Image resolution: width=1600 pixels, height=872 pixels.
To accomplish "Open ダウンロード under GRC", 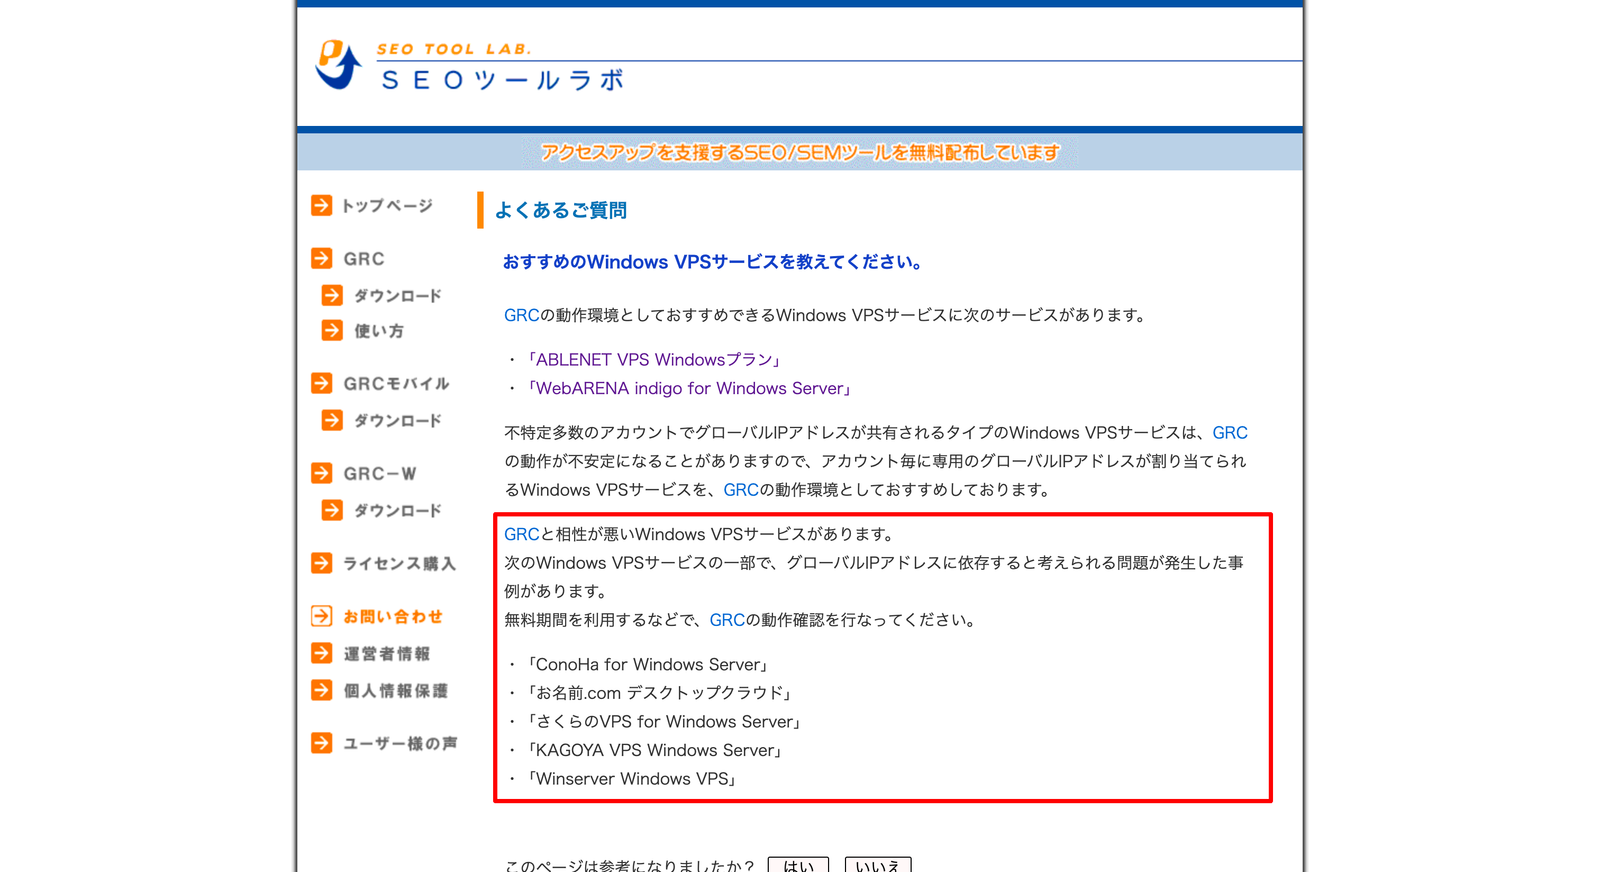I will click(x=398, y=296).
